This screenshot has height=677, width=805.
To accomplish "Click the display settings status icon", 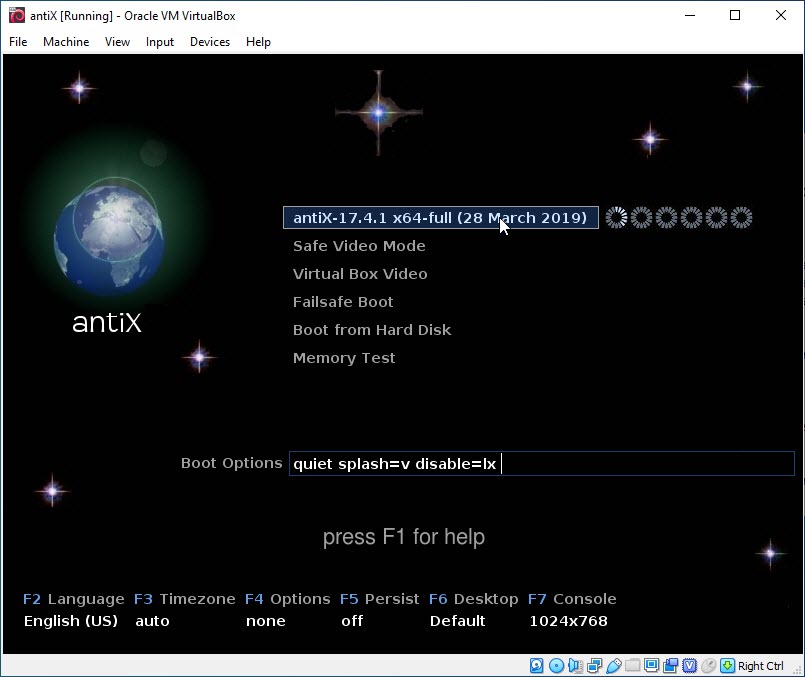I will (651, 666).
